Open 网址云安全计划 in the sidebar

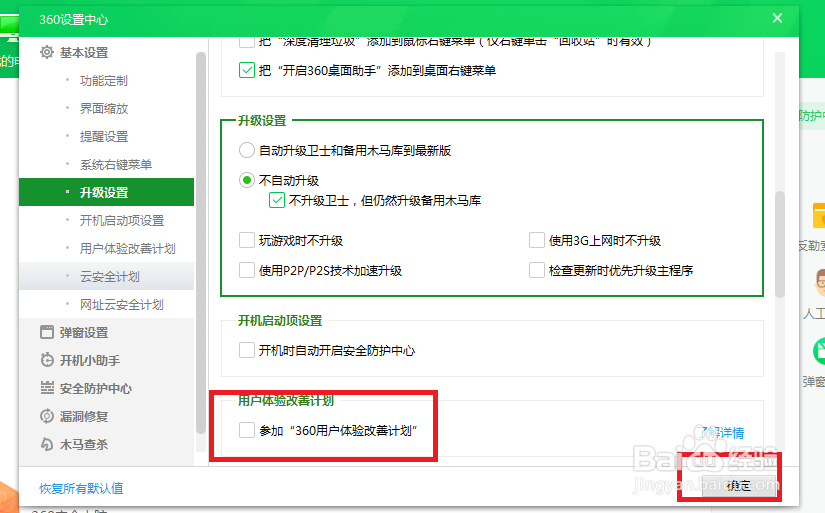[122, 305]
